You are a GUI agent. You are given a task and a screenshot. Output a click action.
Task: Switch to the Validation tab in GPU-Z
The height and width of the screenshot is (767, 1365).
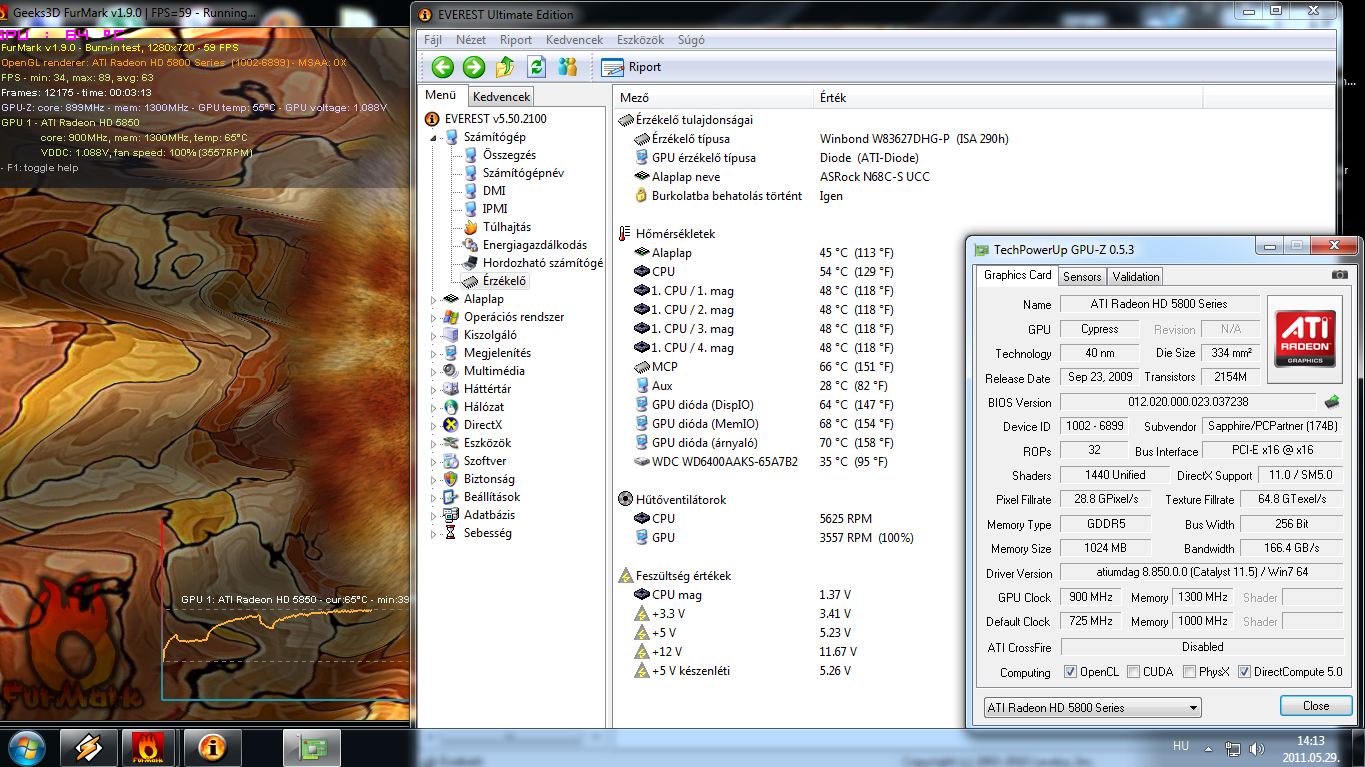(1136, 277)
